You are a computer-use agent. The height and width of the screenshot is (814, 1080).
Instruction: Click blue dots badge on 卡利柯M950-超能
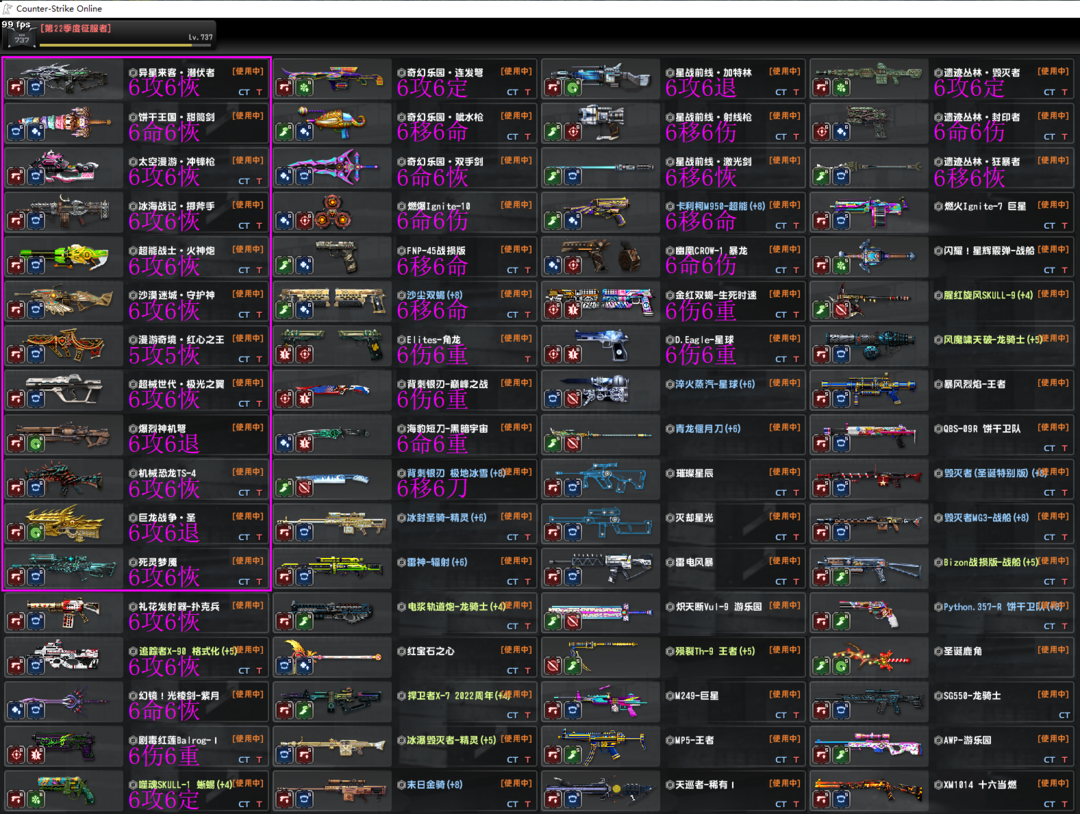[573, 221]
